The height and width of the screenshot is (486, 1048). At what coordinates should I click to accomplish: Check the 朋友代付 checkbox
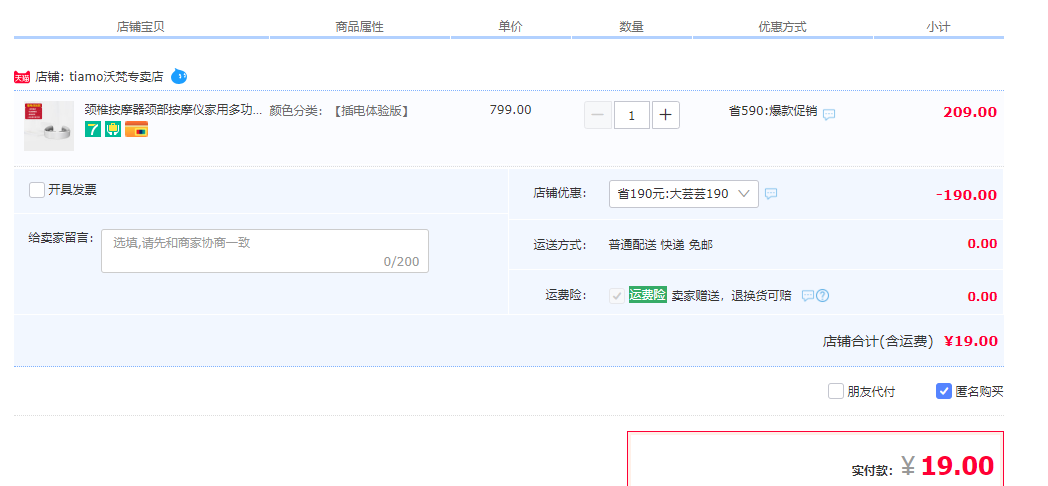coord(835,391)
